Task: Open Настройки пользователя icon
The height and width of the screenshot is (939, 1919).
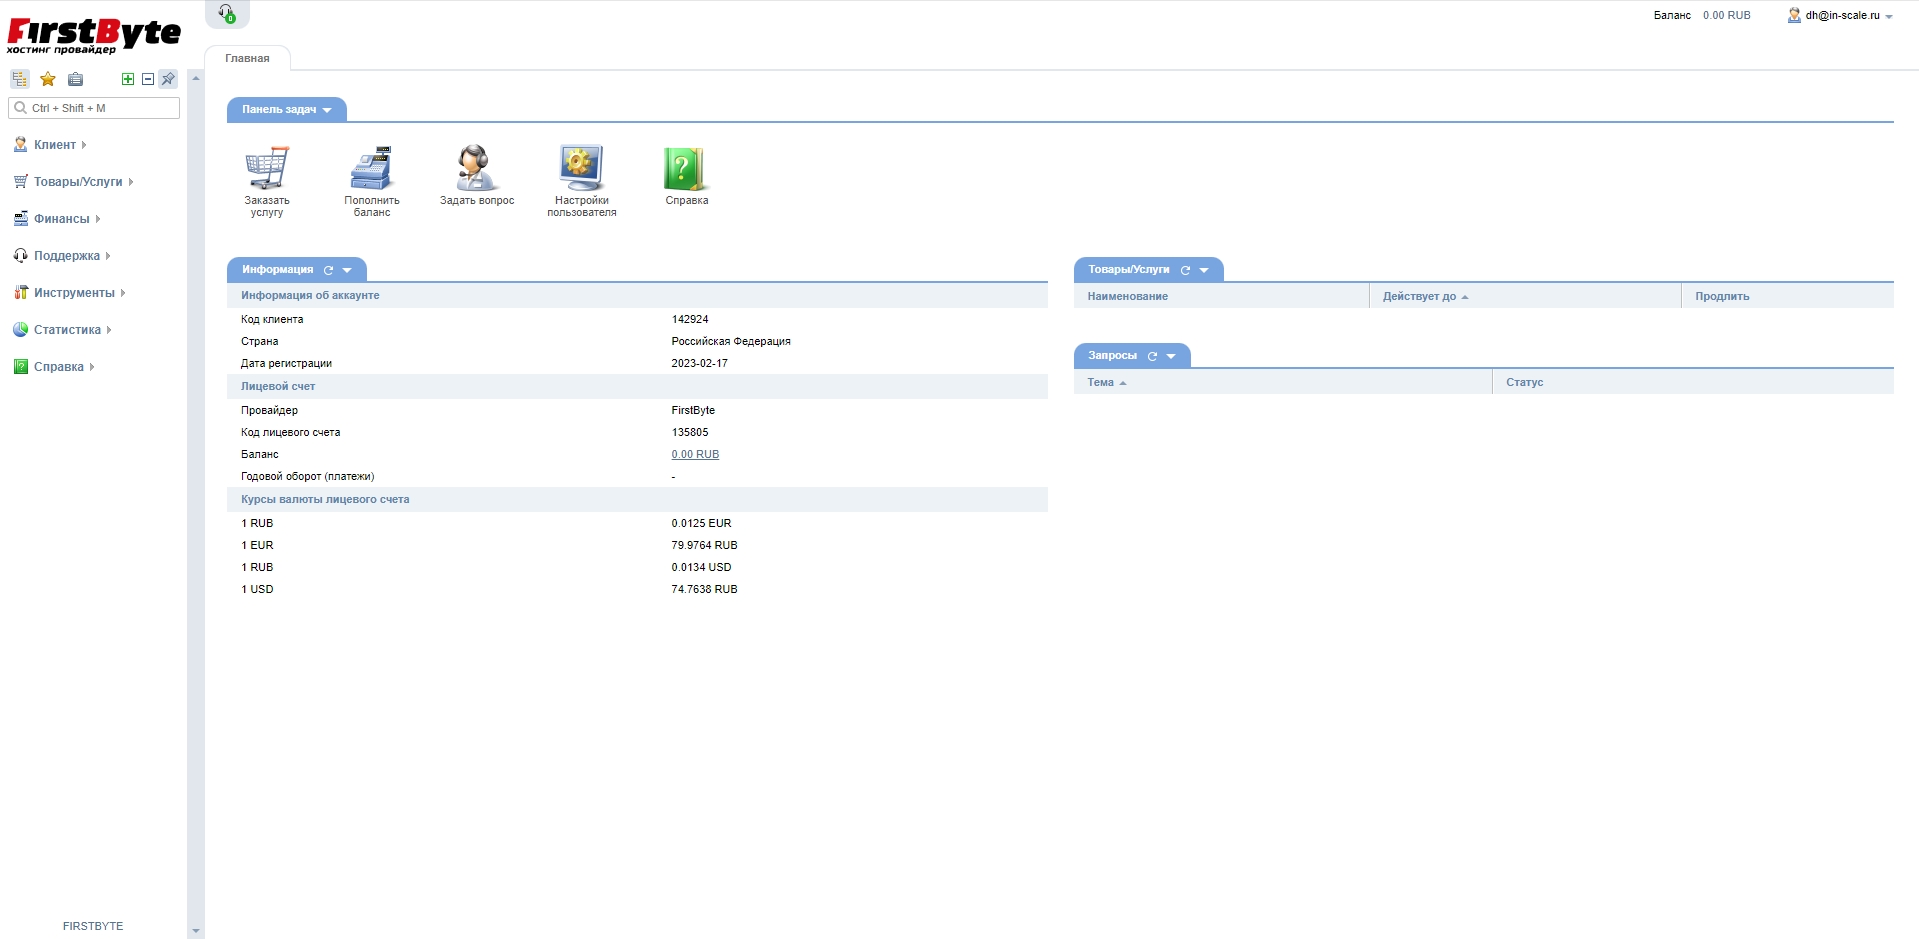Action: 582,168
